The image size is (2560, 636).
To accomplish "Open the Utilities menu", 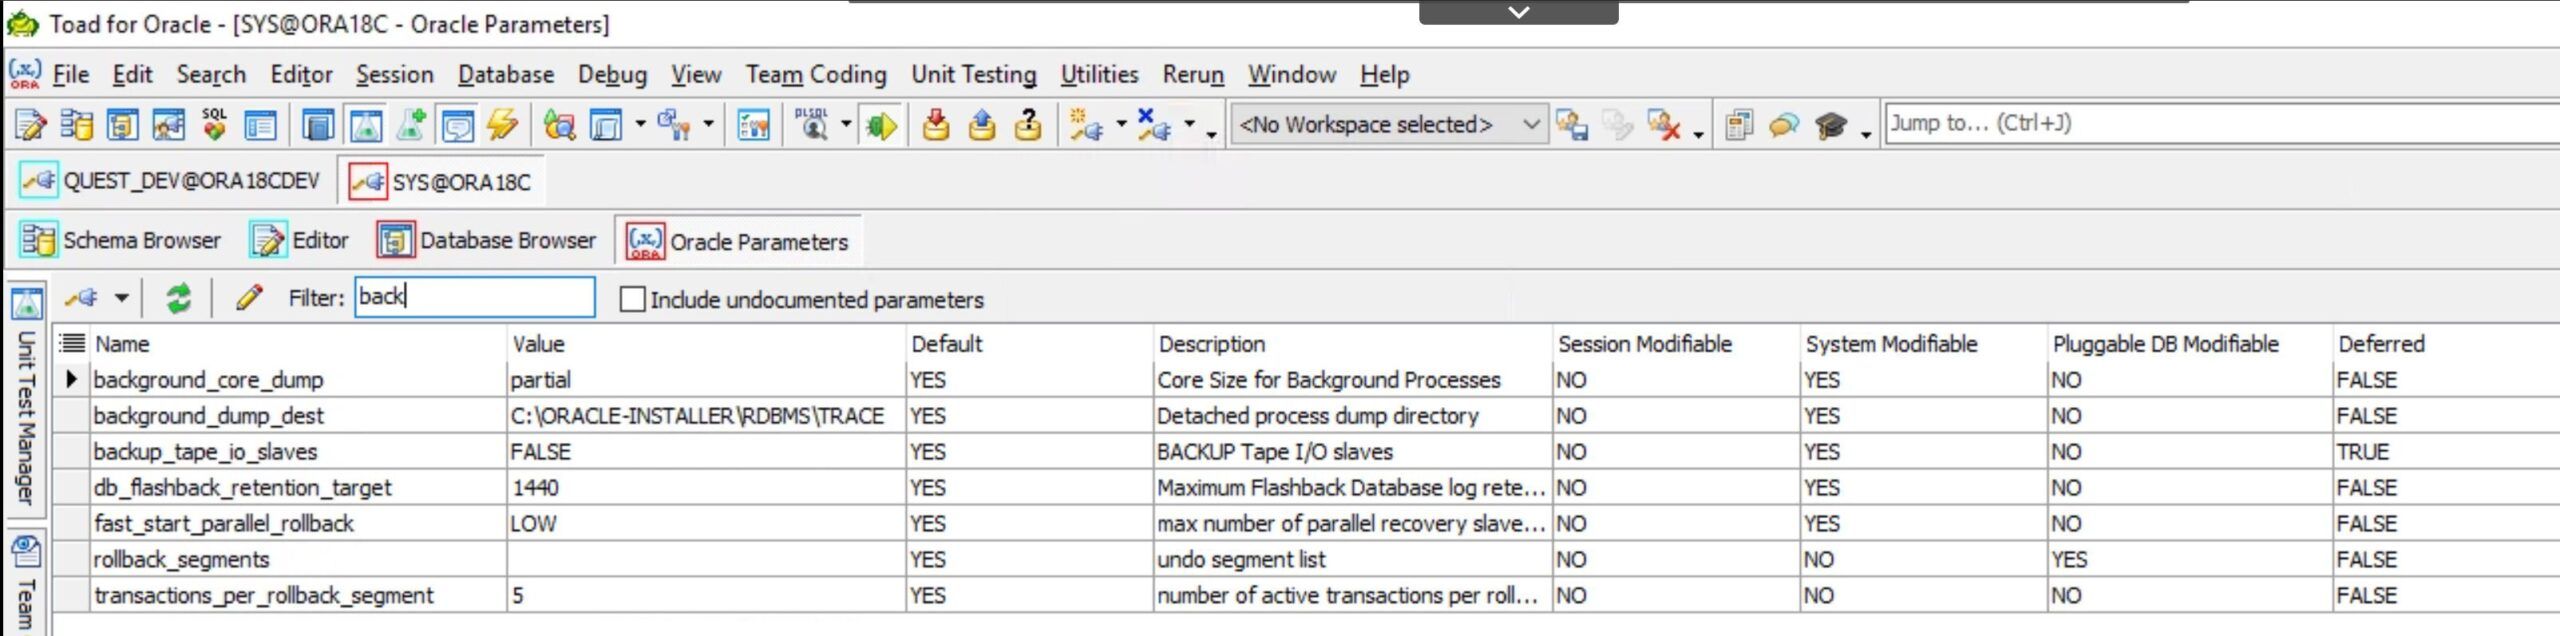I will pos(1099,75).
